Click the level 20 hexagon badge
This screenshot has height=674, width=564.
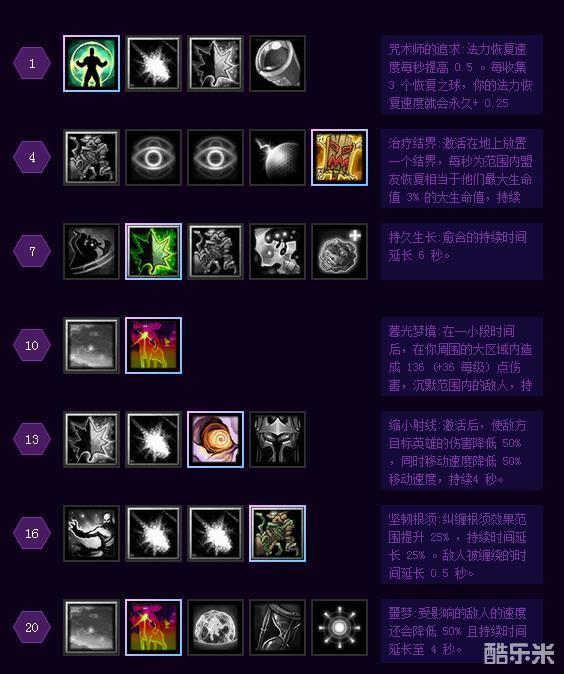coord(32,627)
